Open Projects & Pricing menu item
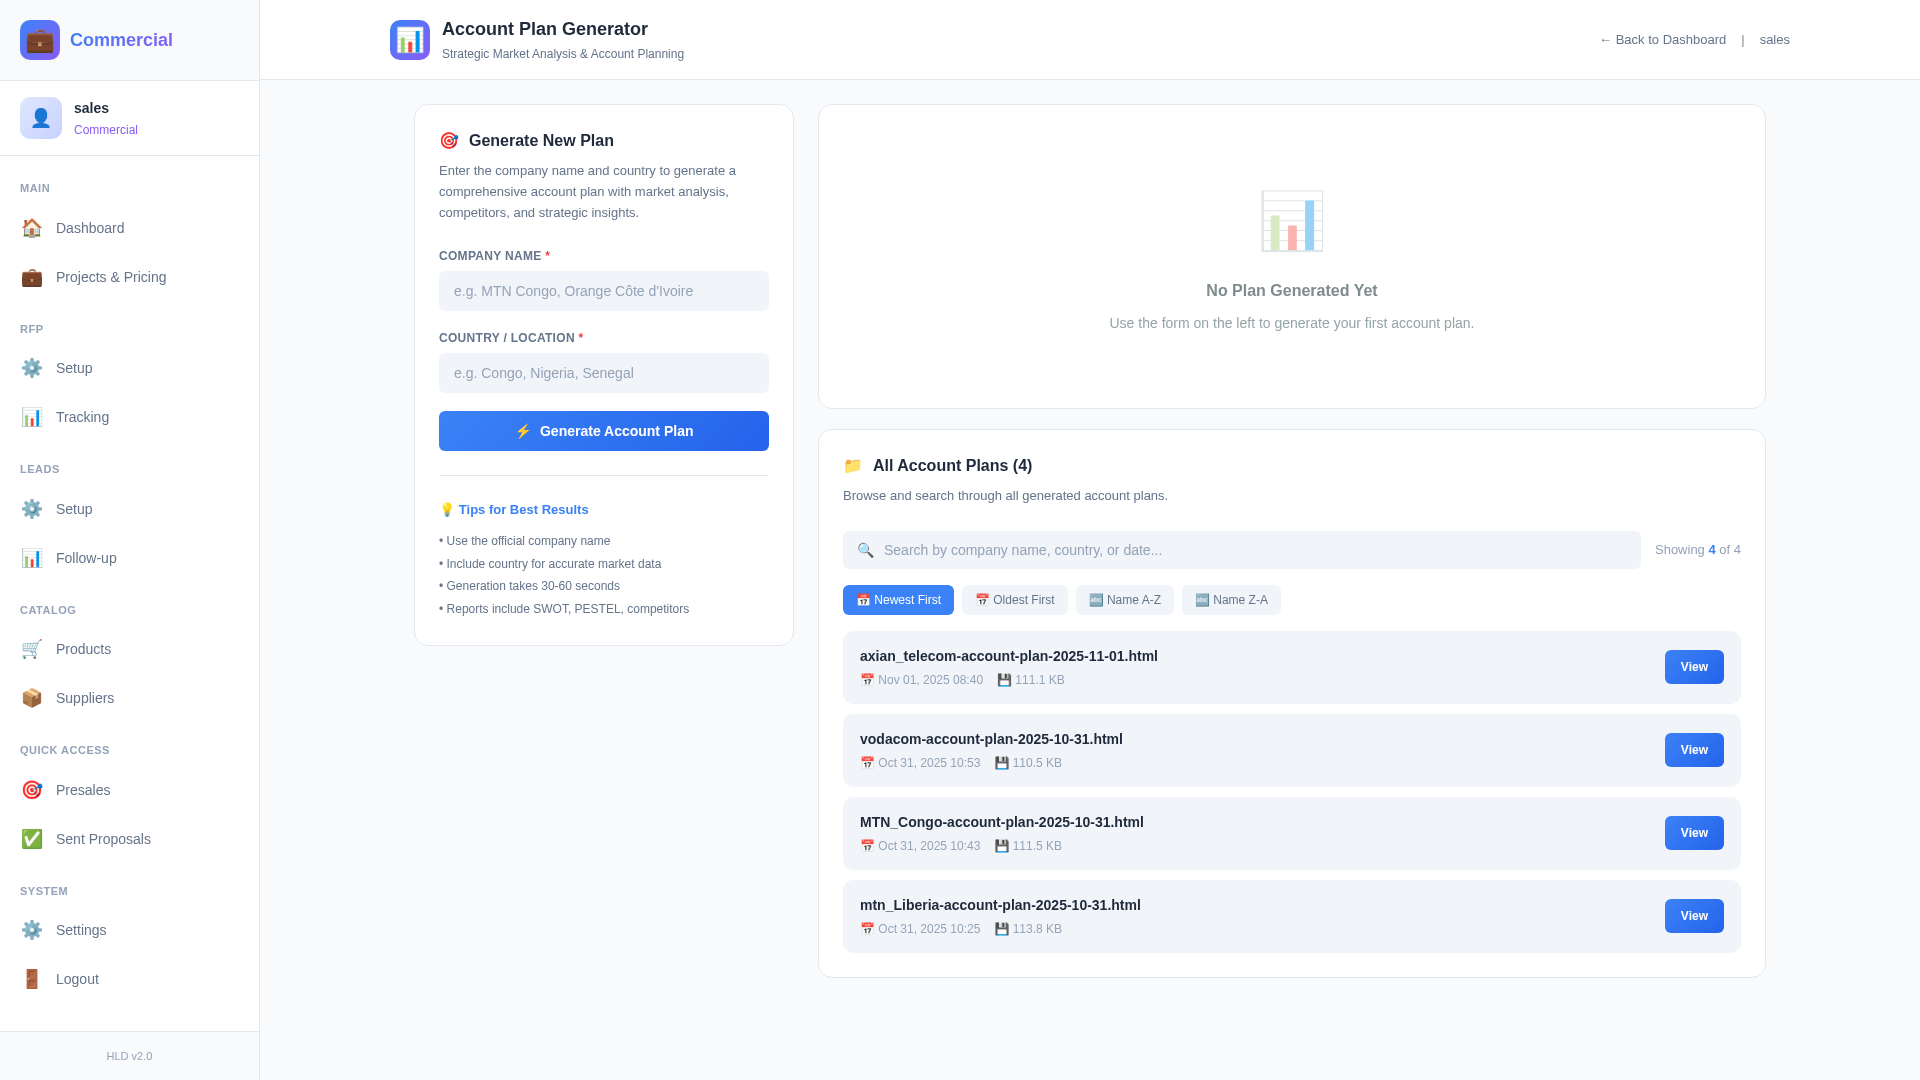Viewport: 1920px width, 1080px height. pos(130,277)
